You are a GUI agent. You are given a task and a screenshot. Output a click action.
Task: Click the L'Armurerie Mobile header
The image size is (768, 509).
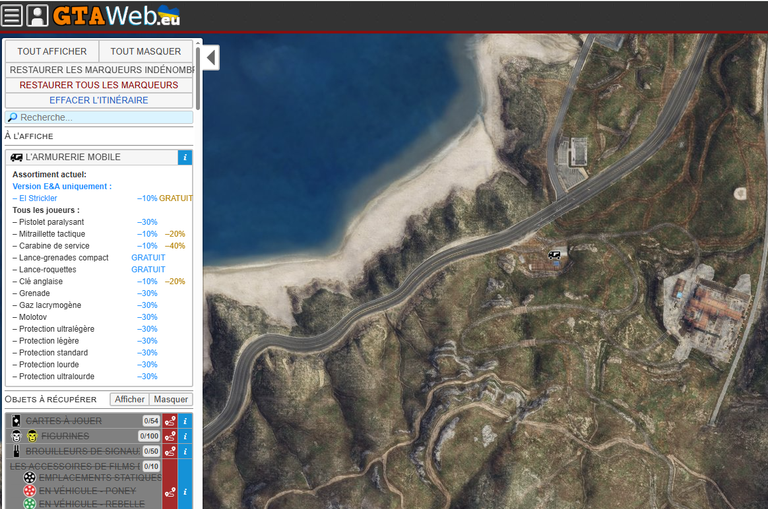pos(92,157)
